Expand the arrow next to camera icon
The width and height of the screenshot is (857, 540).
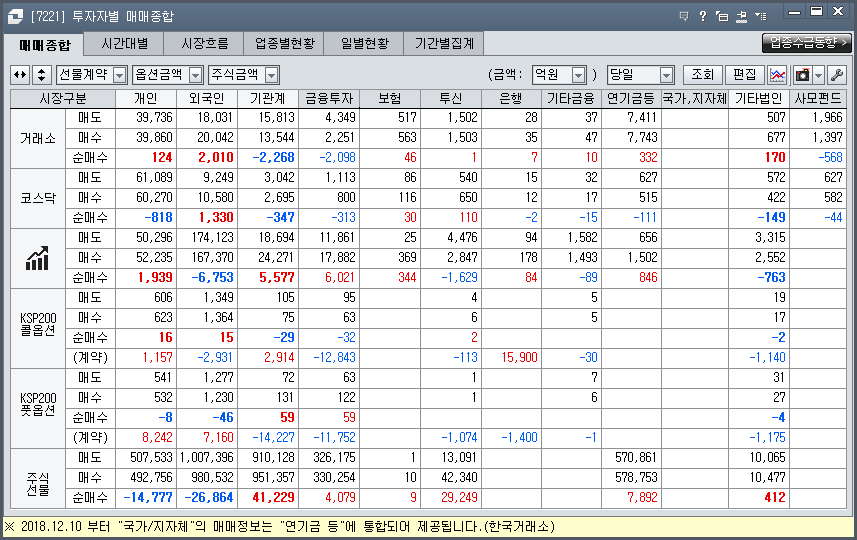coord(818,75)
